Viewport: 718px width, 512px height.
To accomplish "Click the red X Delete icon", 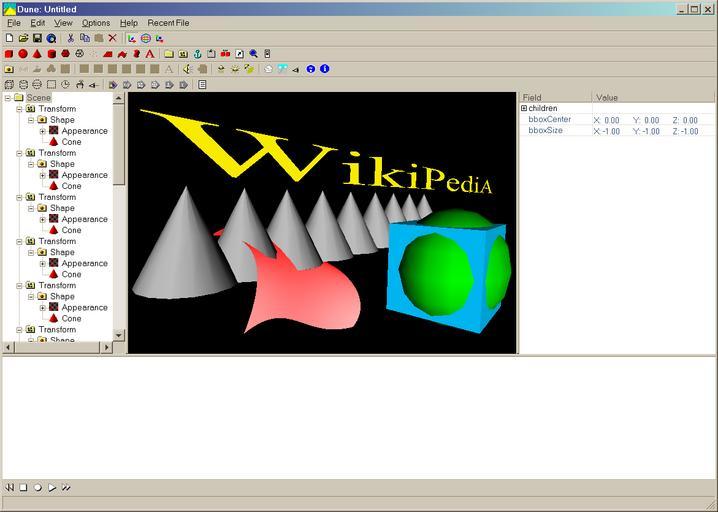I will pos(112,38).
